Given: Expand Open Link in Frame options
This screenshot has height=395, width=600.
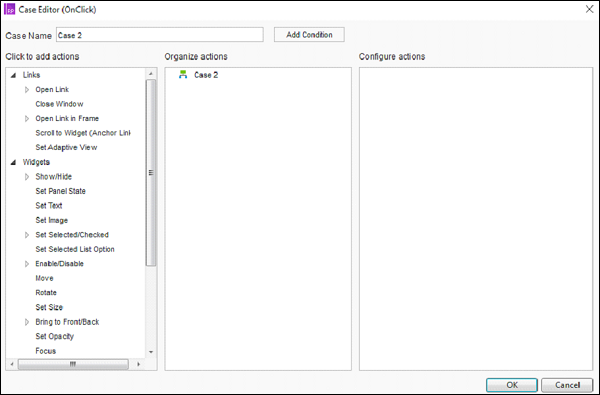Looking at the screenshot, I should click(27, 119).
